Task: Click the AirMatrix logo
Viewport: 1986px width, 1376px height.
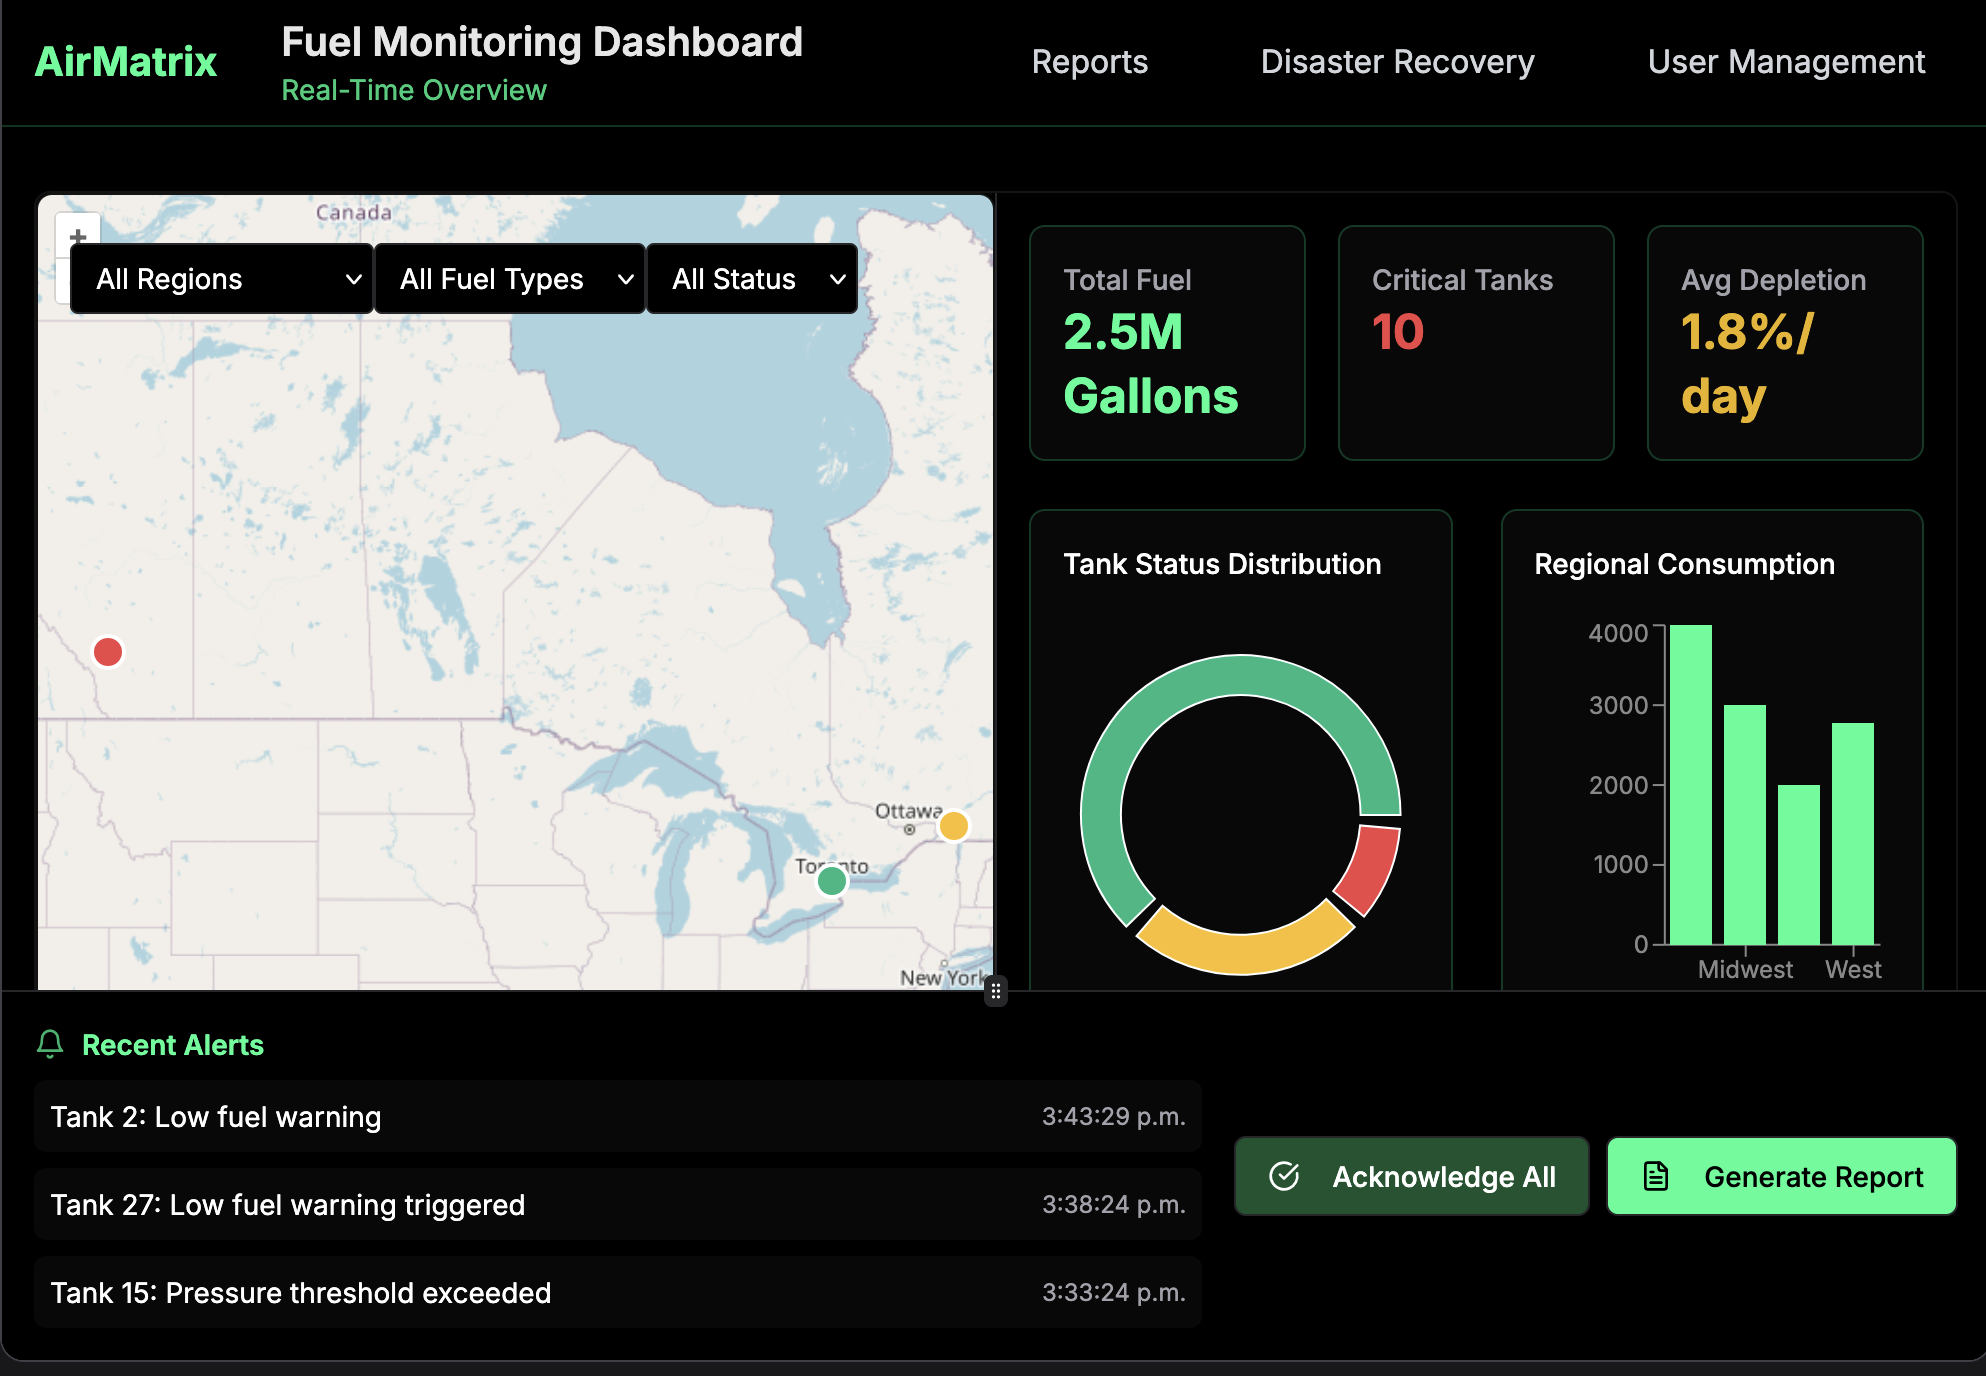Action: pos(124,60)
